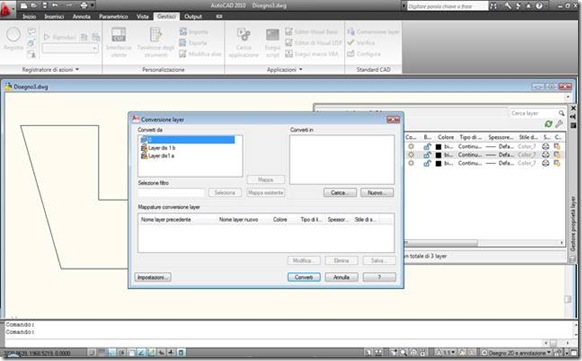Image resolution: width=582 pixels, height=361 pixels.
Task: Switch to the Parametrico ribbon tab
Action: click(114, 16)
